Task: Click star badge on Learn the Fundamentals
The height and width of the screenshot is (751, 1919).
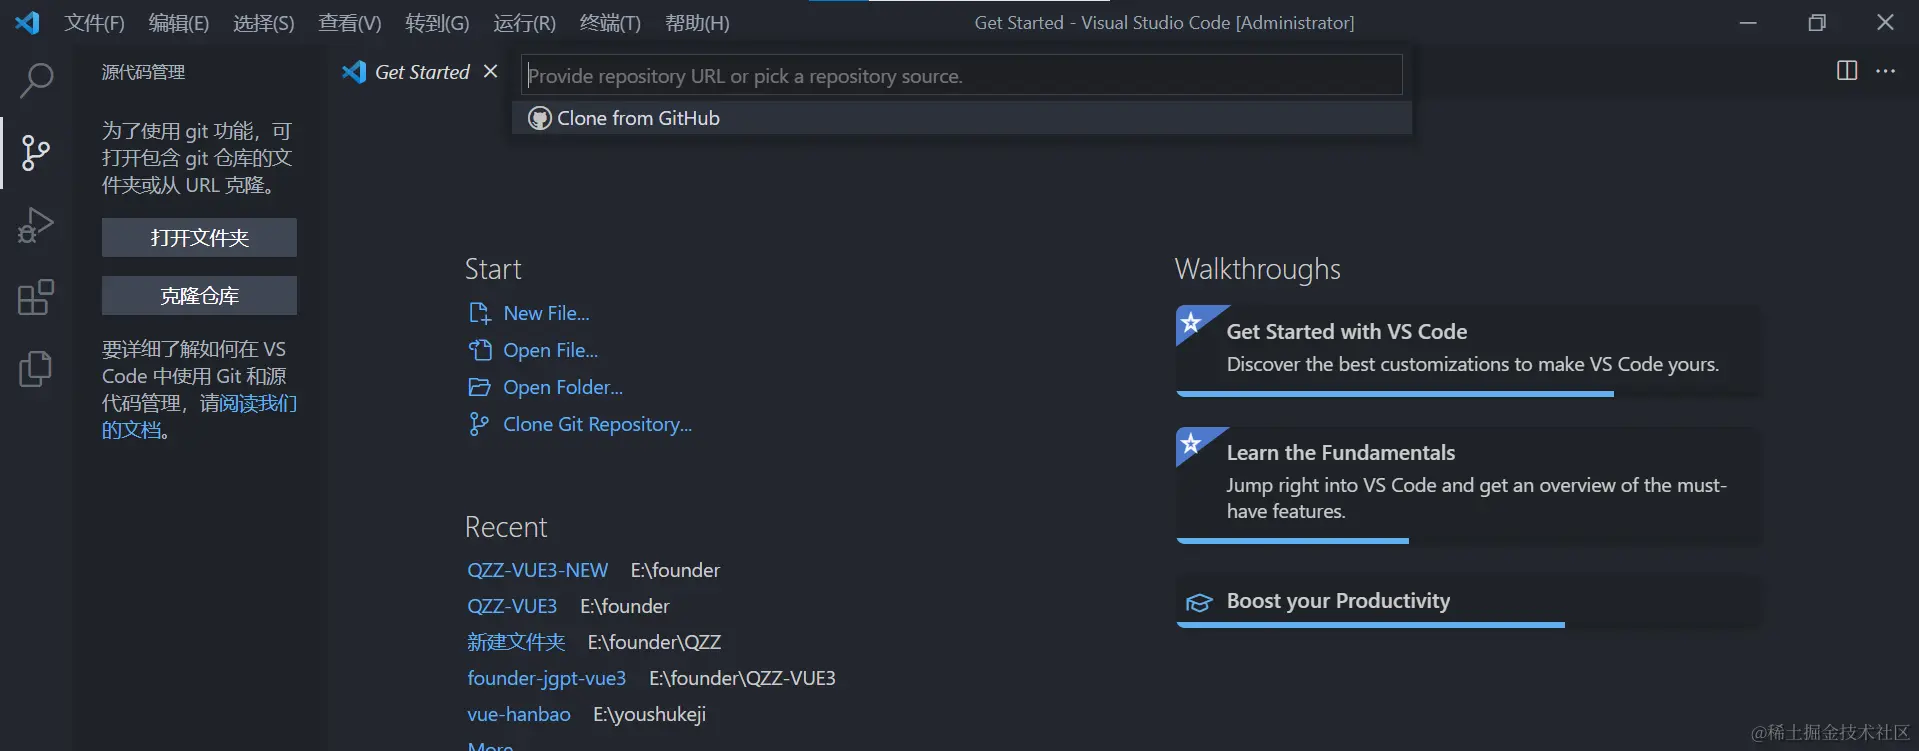Action: (1191, 443)
